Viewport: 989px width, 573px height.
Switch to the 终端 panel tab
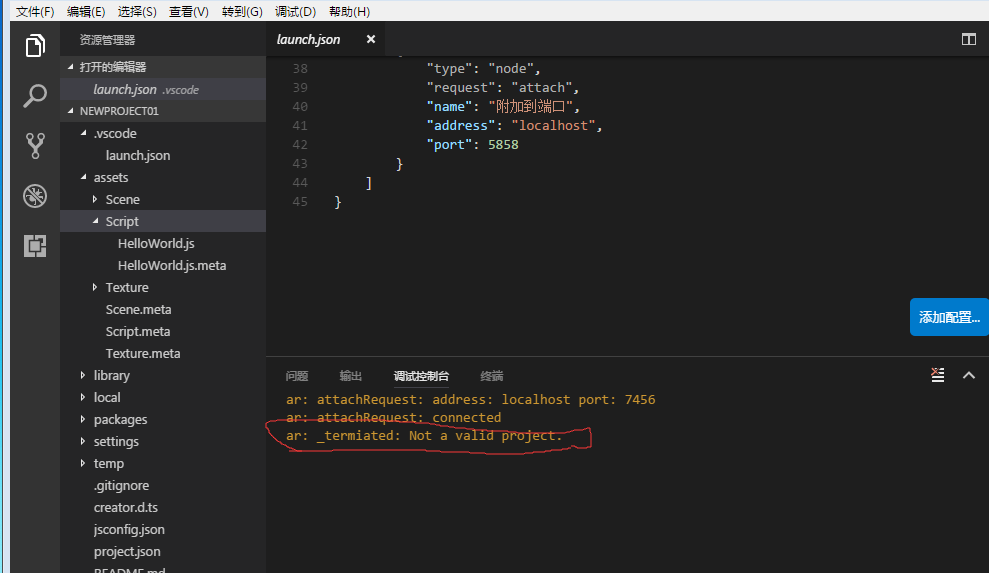point(492,376)
